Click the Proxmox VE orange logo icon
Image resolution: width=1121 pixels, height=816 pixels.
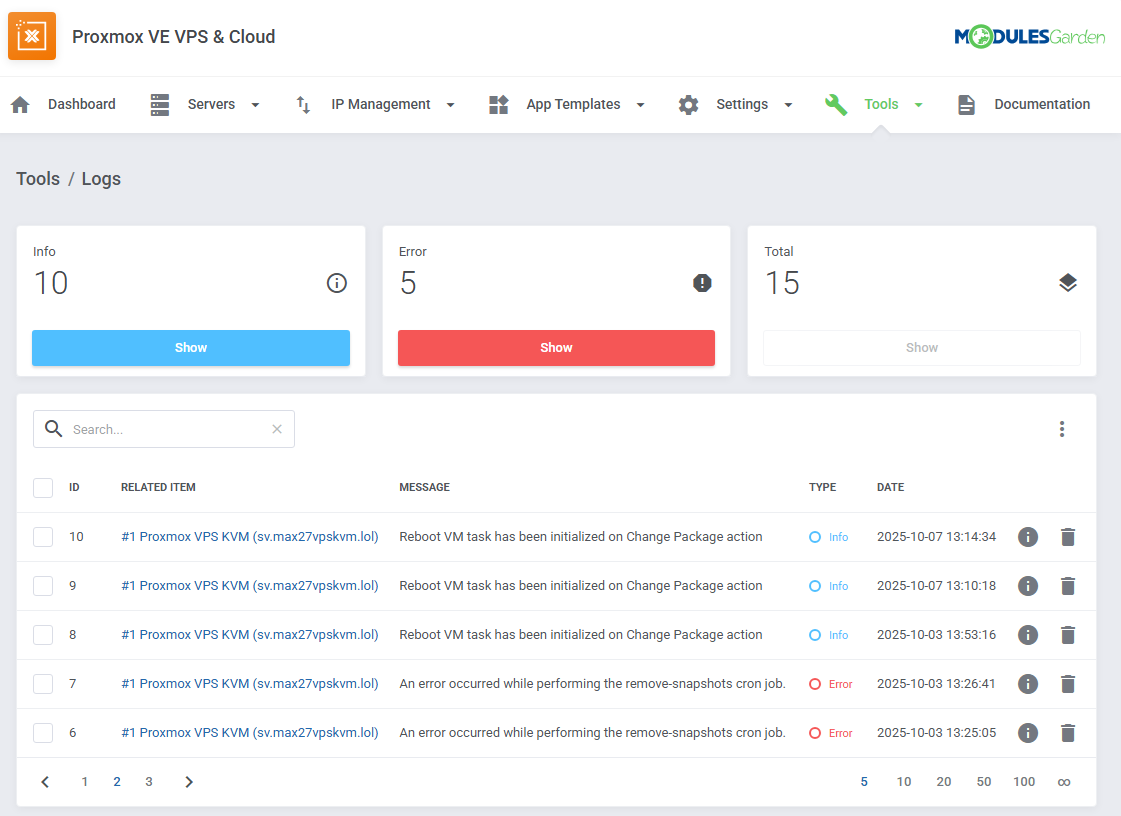(x=32, y=37)
